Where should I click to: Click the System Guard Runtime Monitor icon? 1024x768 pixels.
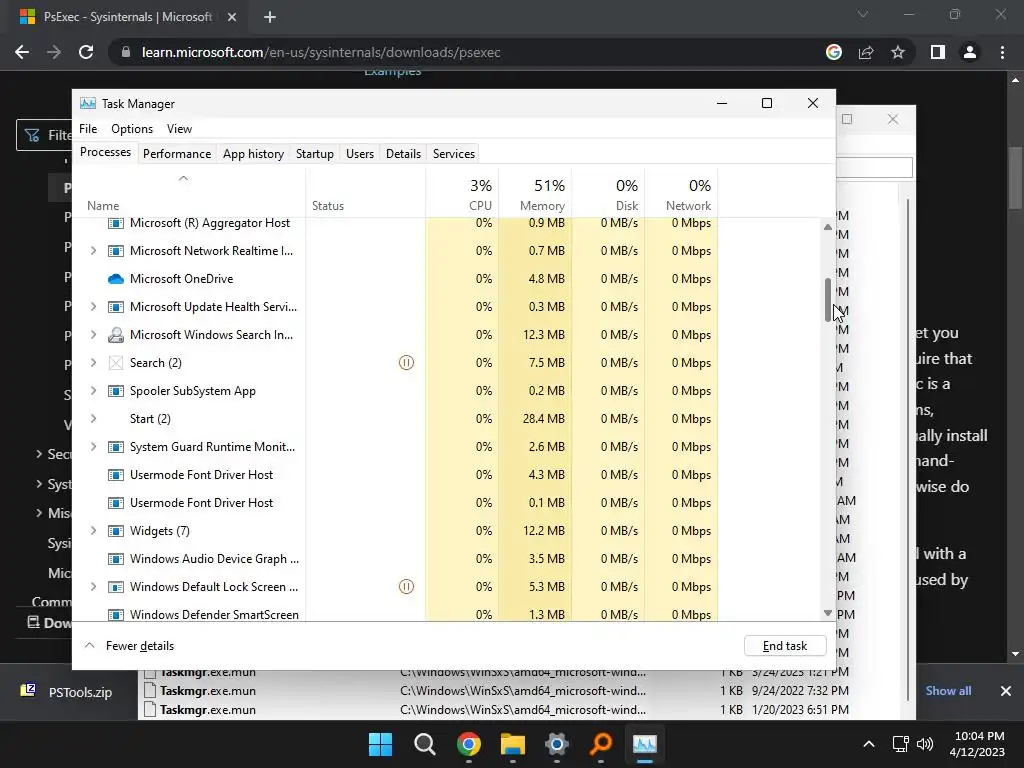tap(116, 447)
